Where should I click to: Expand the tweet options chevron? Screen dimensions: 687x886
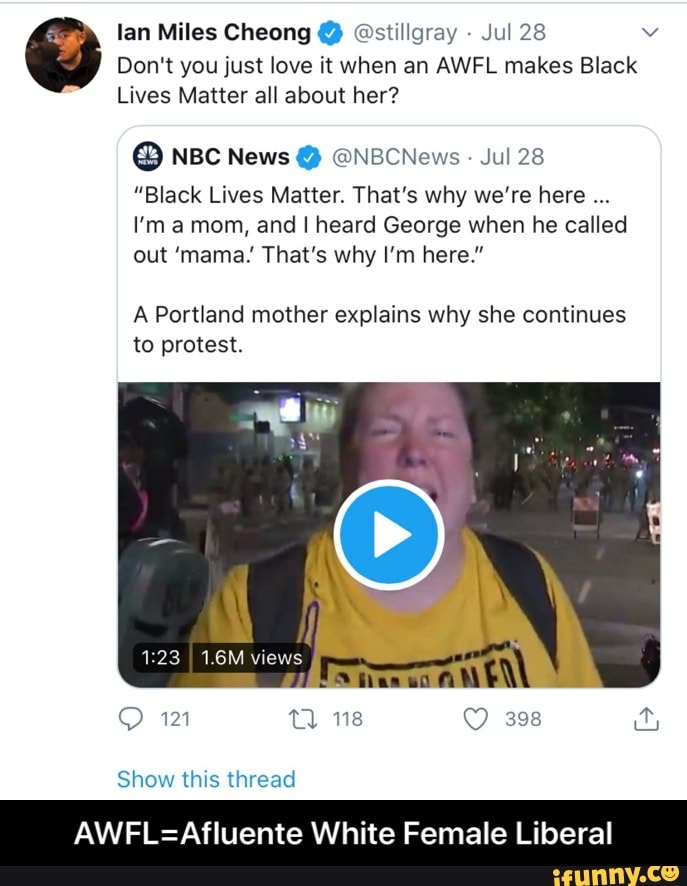(x=649, y=32)
